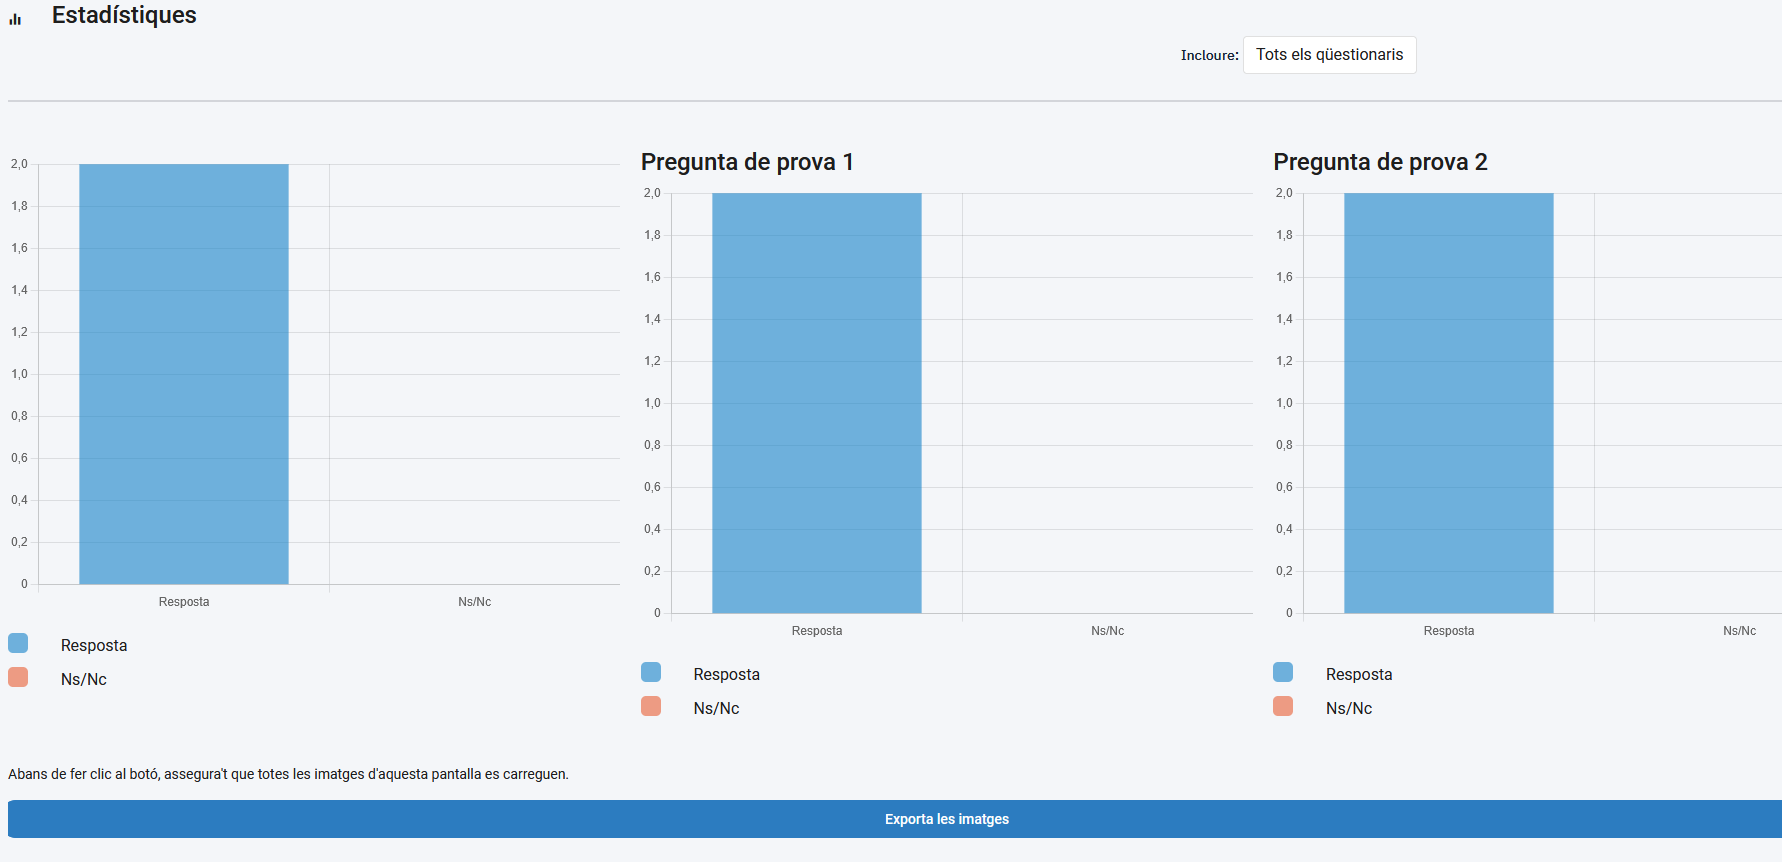The height and width of the screenshot is (862, 1782).
Task: Toggle Ns/Nc legend label of Pregunta de prova 1
Action: [717, 709]
